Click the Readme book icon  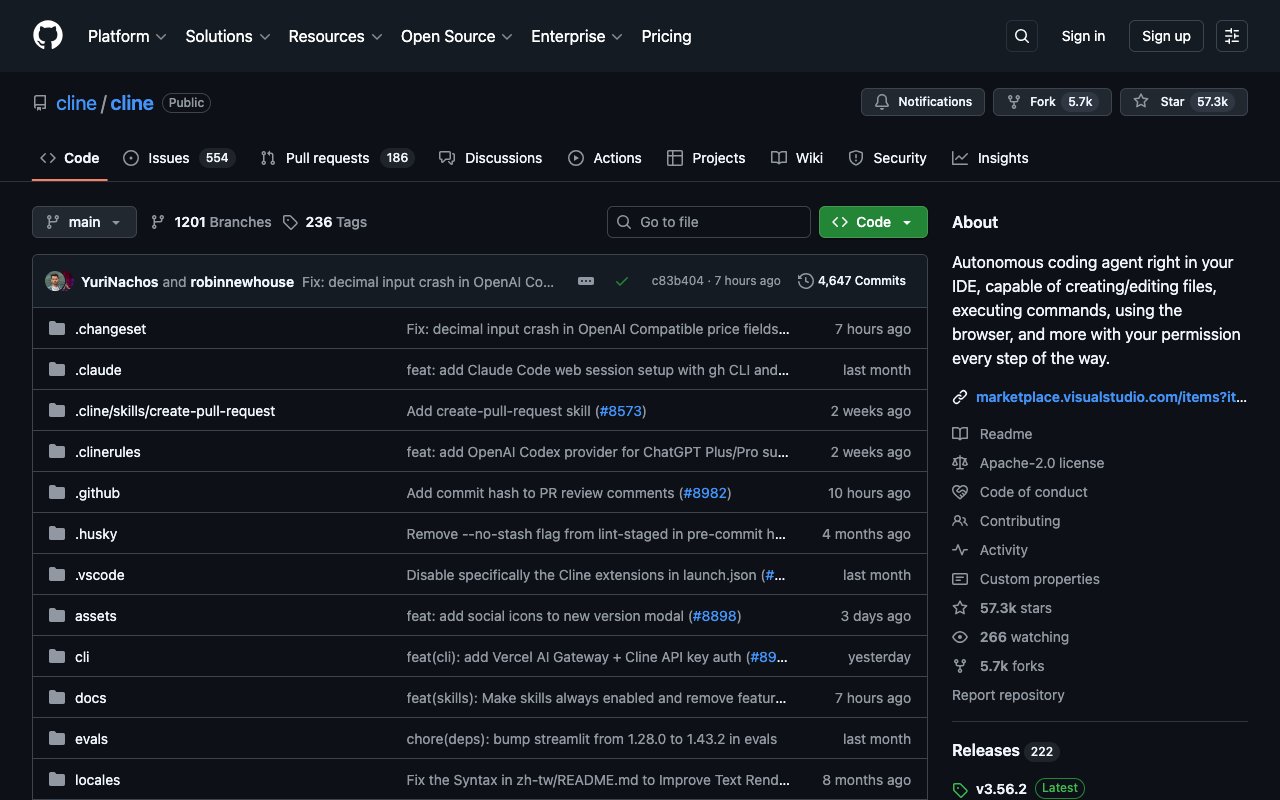click(x=960, y=433)
